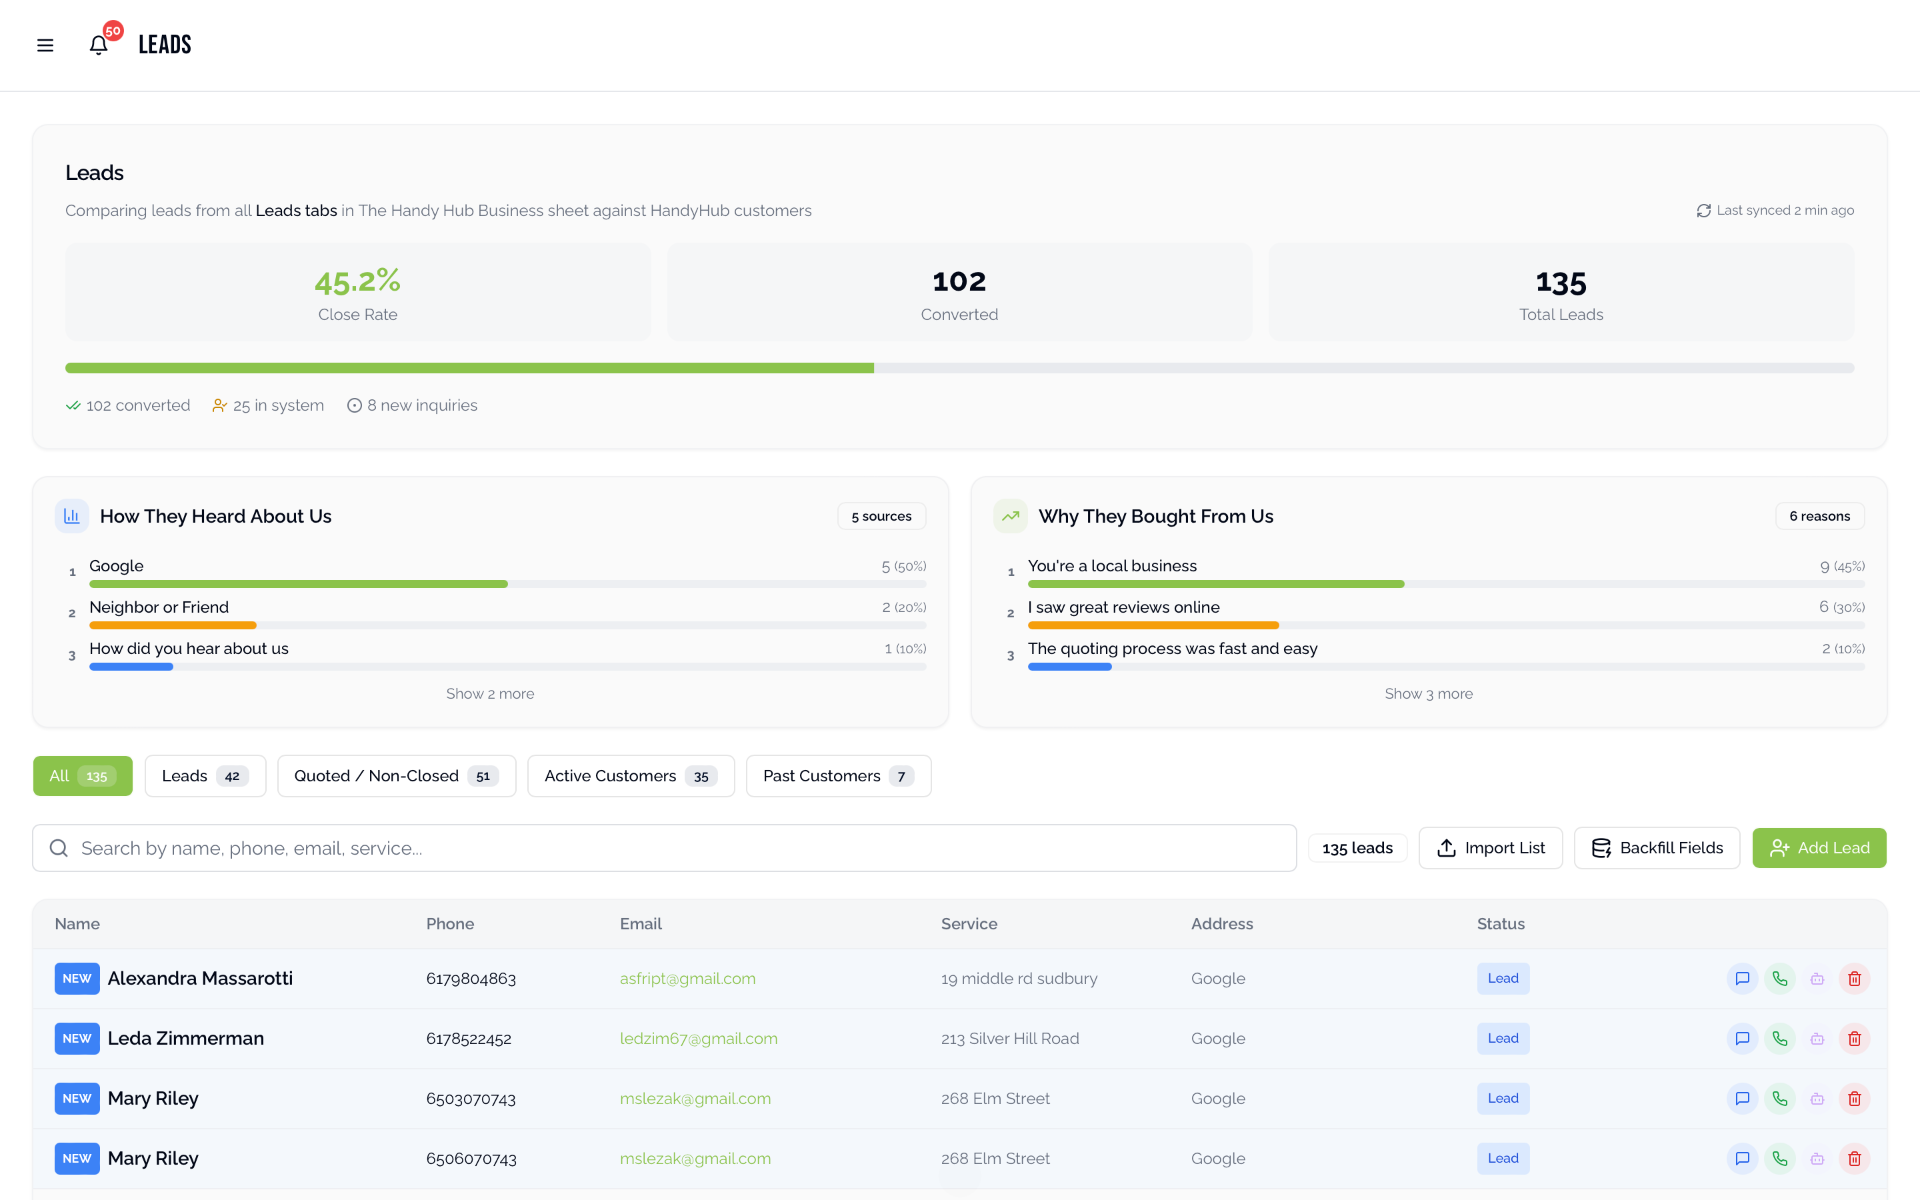Click Lead status badge for Leda Zimmerman

(1503, 1039)
